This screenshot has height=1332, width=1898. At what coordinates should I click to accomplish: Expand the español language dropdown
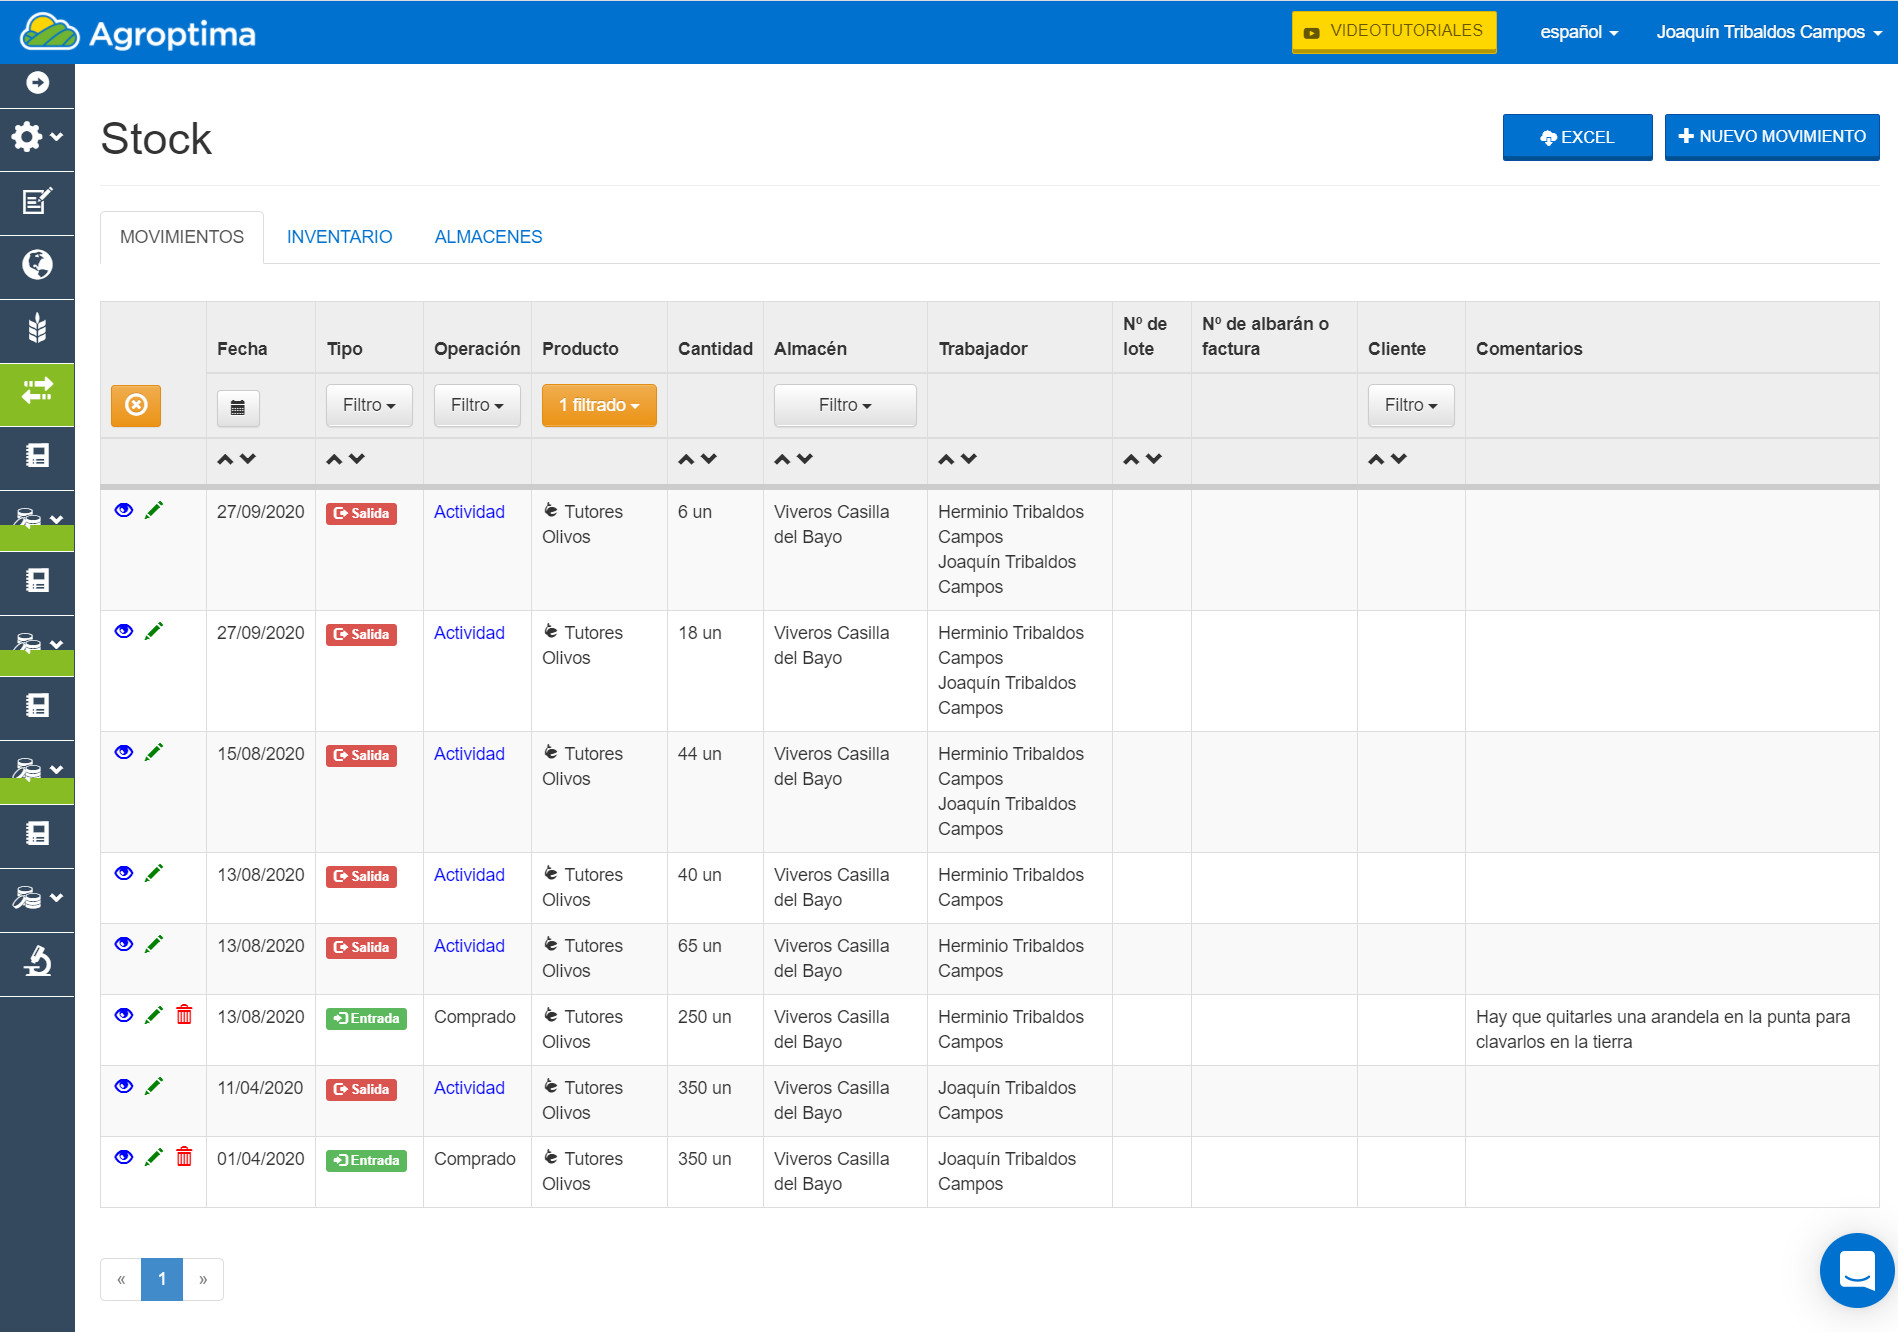click(x=1578, y=32)
